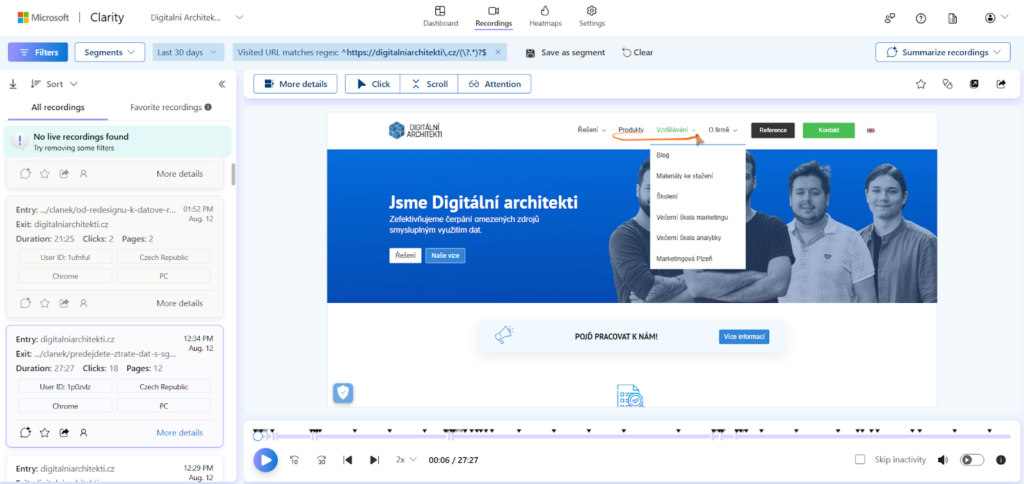The height and width of the screenshot is (484, 1024).
Task: Skip back 10 seconds in the recording
Action: point(295,460)
